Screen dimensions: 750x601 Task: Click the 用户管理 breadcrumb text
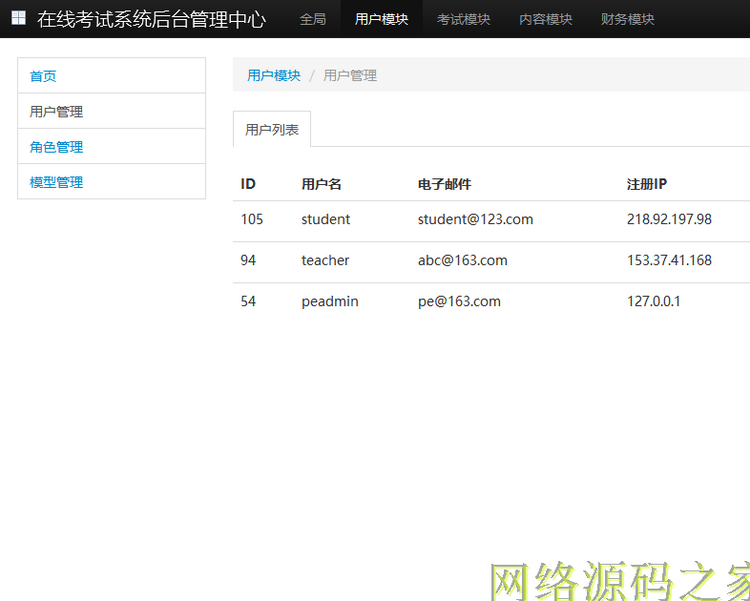(350, 75)
